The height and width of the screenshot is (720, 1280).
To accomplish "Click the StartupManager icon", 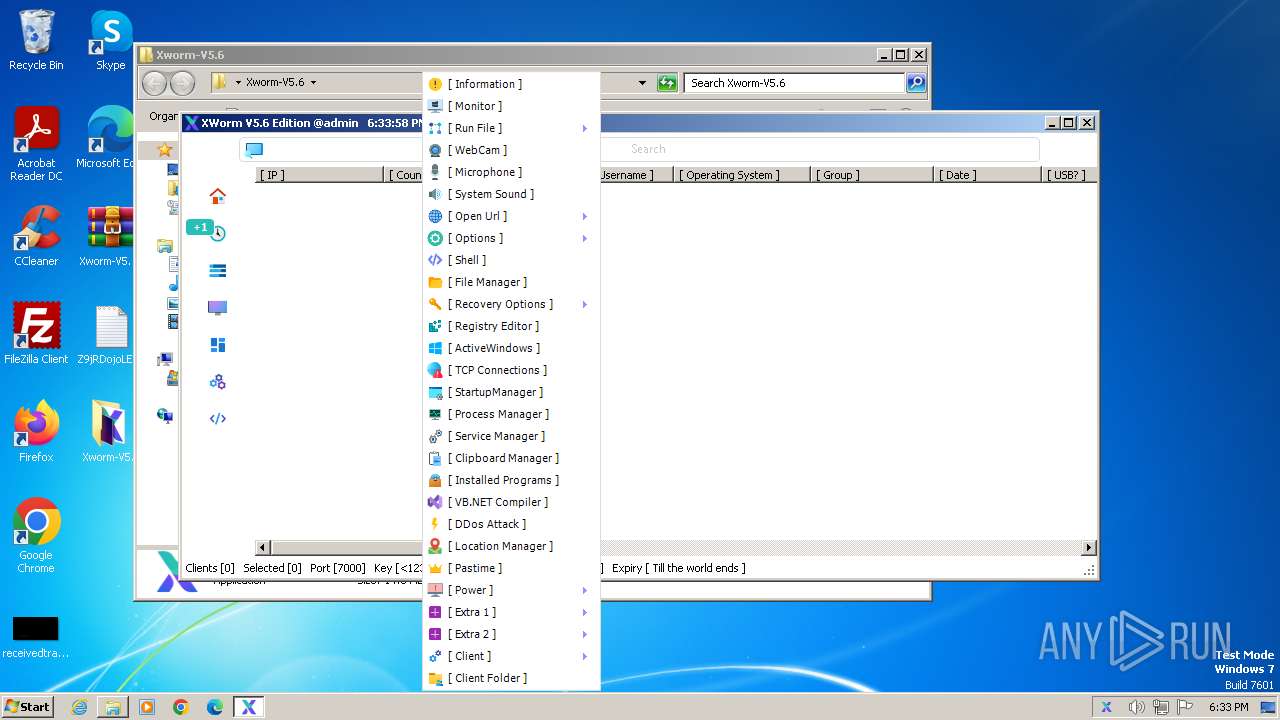I will pyautogui.click(x=435, y=392).
